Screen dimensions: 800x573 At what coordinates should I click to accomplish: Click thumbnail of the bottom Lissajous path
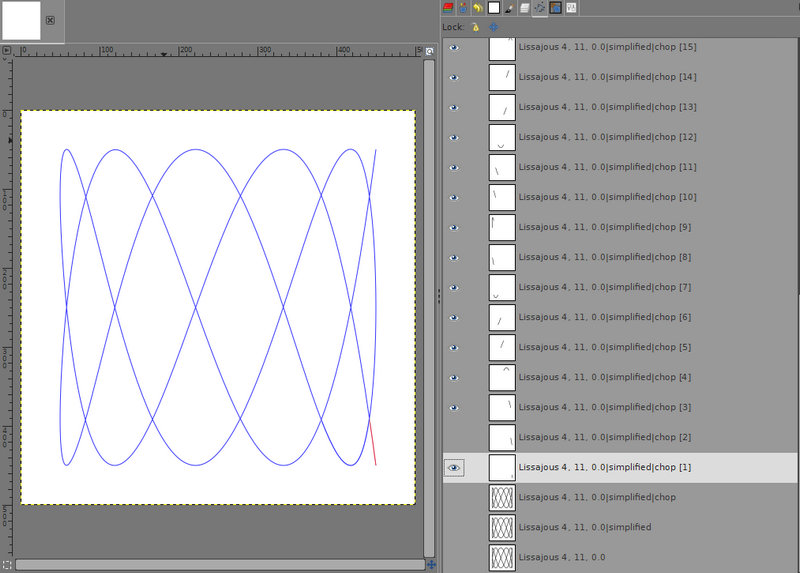pos(501,557)
